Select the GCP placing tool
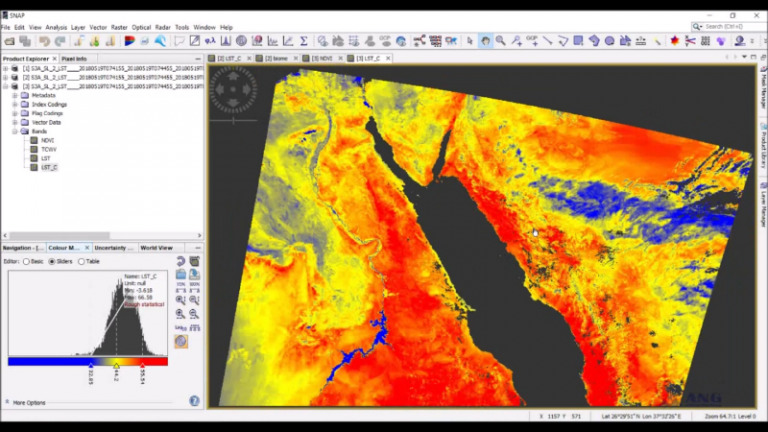768x432 pixels. click(x=532, y=41)
